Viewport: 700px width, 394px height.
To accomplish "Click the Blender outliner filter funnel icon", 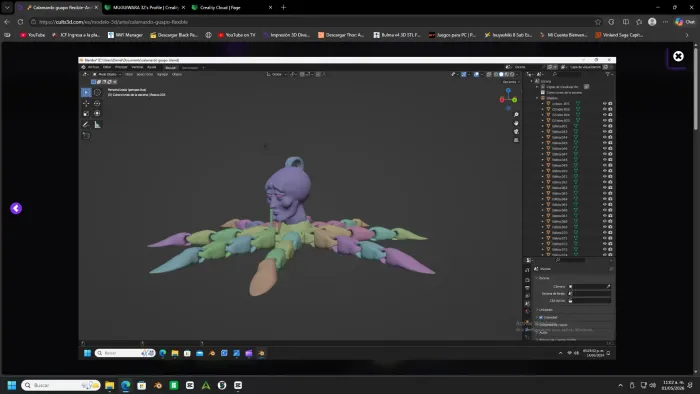I will point(608,75).
